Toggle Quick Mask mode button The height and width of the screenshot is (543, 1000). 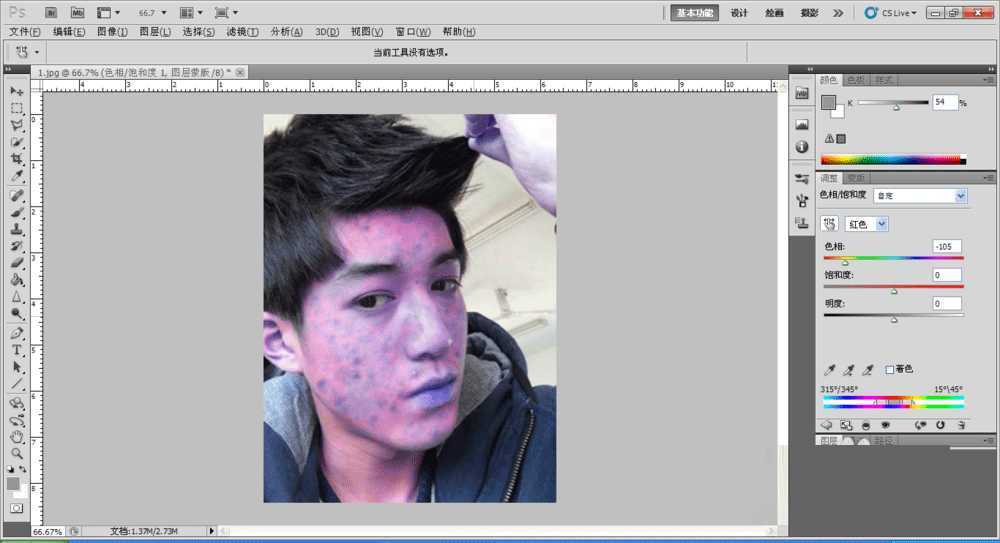(16, 508)
